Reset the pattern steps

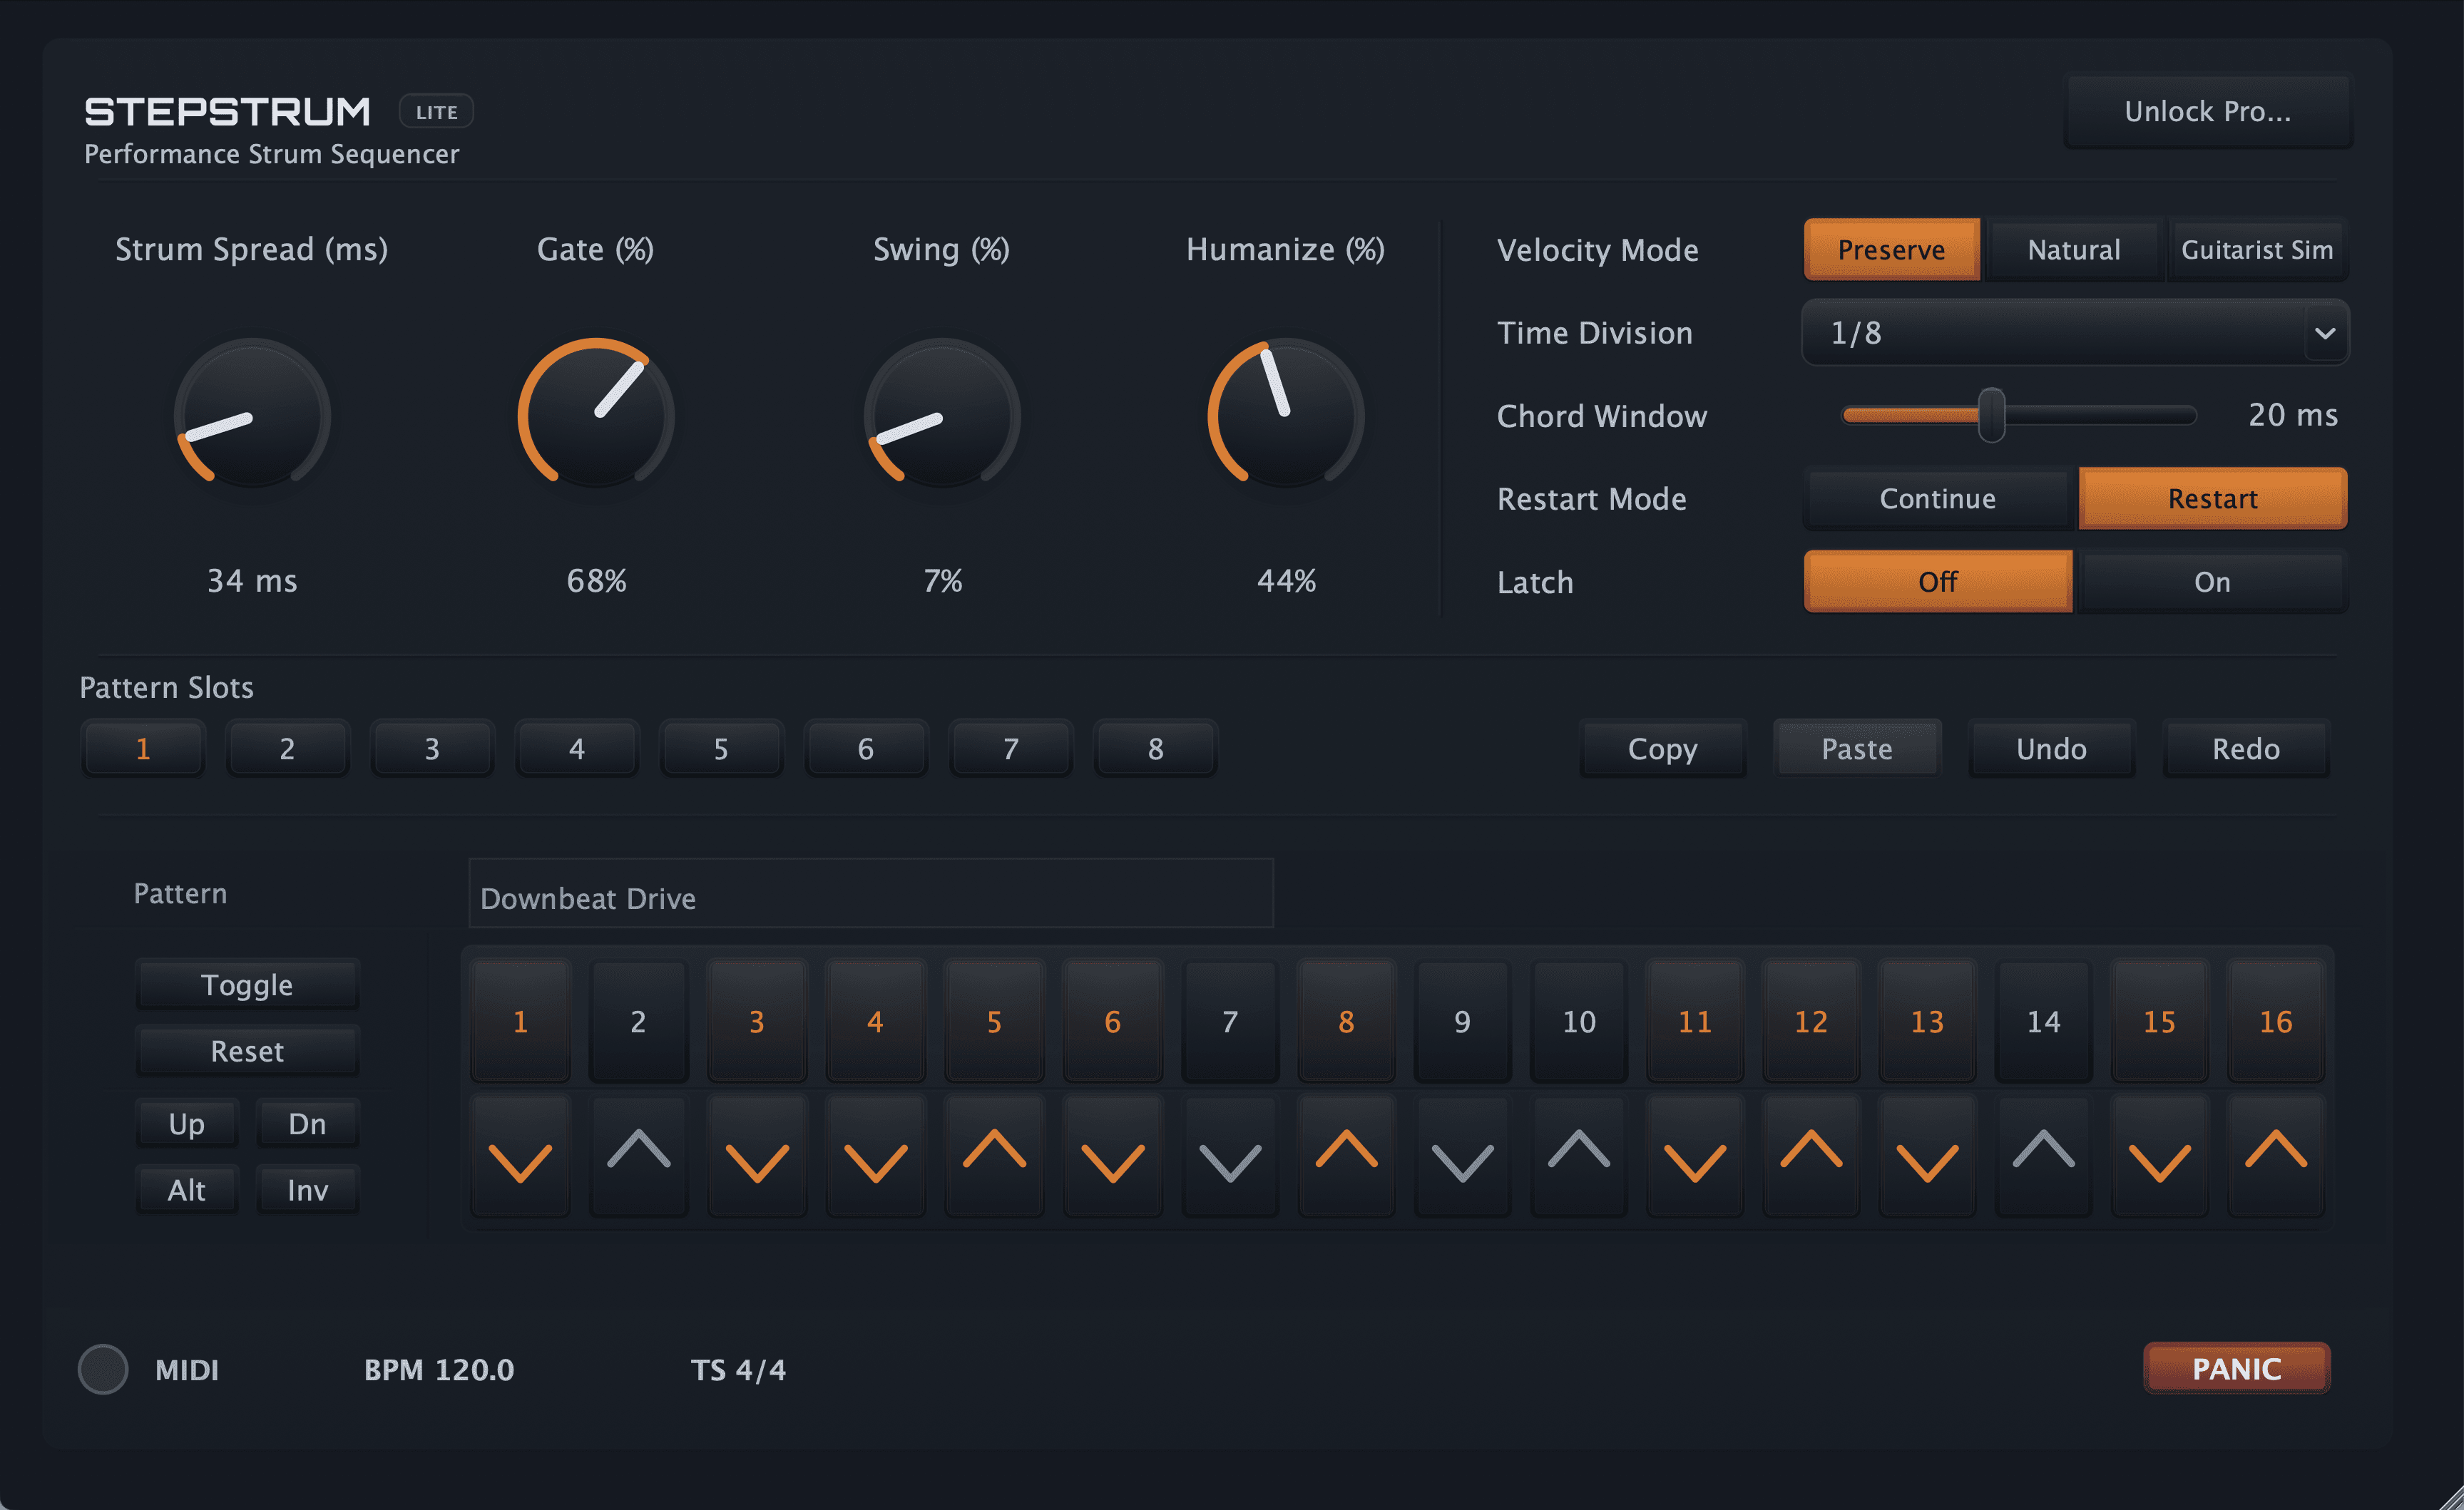coord(247,1051)
